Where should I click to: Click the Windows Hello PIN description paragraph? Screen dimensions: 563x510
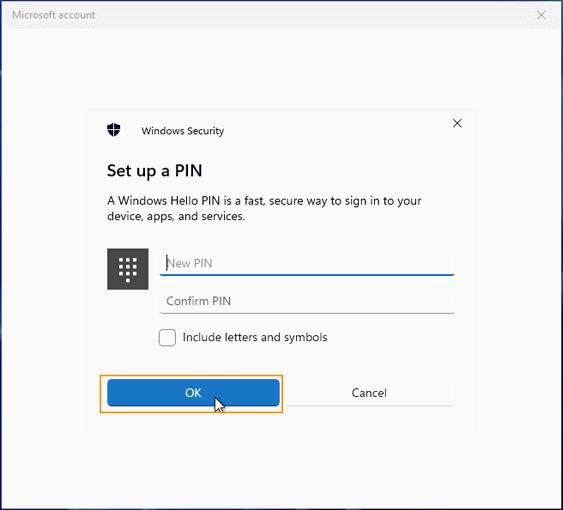[264, 208]
